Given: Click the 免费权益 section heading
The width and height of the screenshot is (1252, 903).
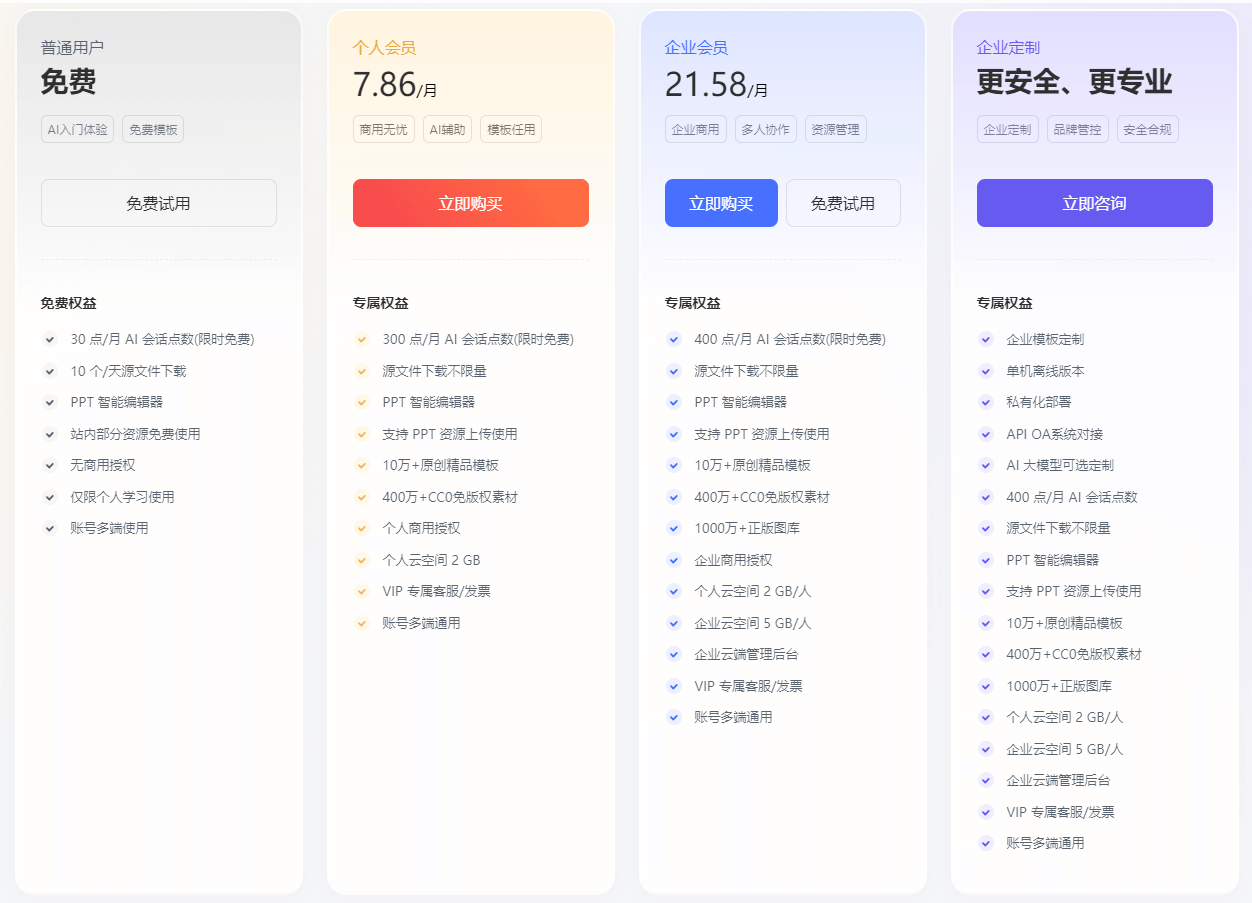Looking at the screenshot, I should pyautogui.click(x=69, y=303).
